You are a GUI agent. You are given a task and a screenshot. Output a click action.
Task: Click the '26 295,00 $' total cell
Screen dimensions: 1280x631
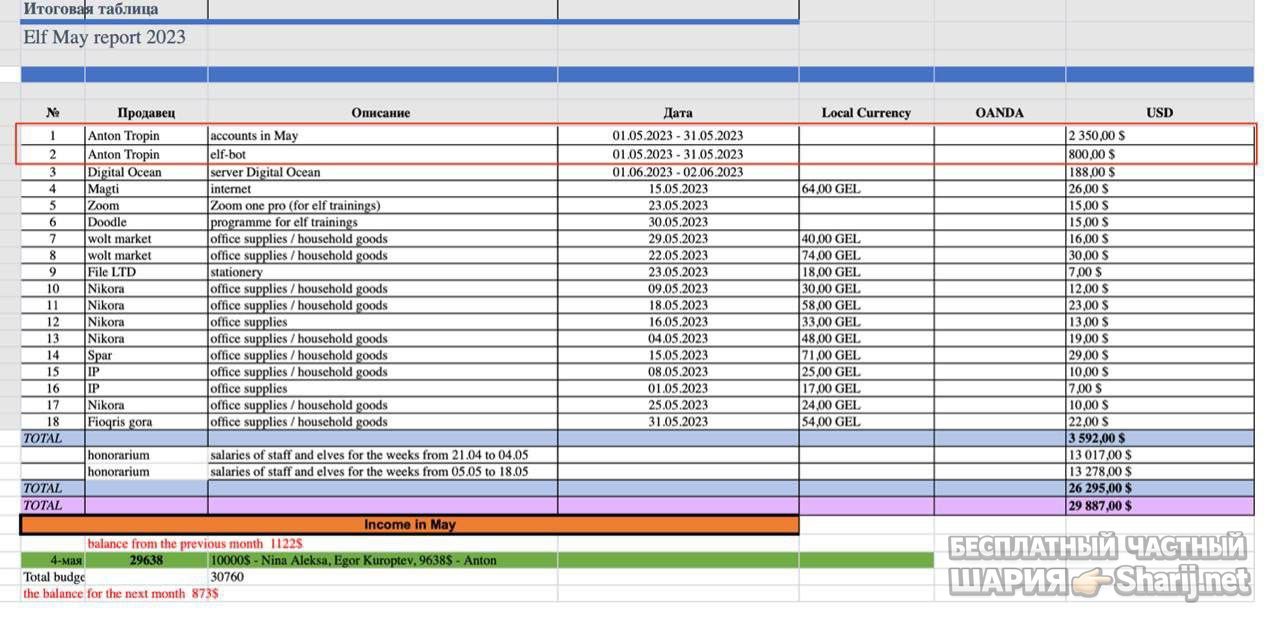[x=1159, y=488]
